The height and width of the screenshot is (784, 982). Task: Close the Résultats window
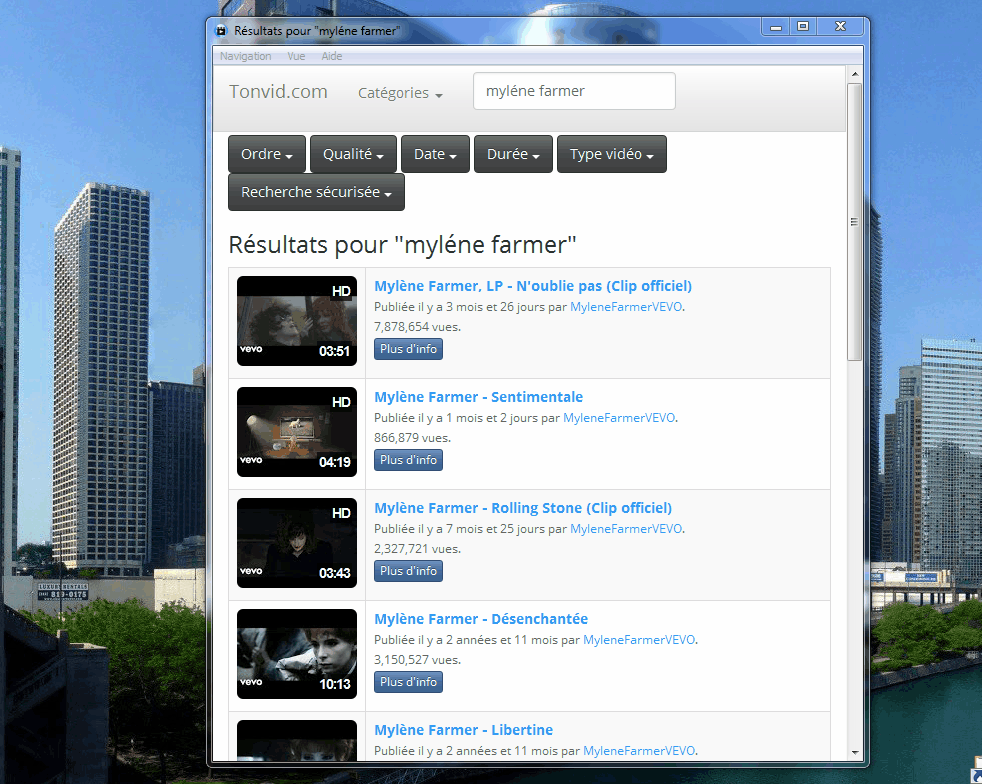840,26
